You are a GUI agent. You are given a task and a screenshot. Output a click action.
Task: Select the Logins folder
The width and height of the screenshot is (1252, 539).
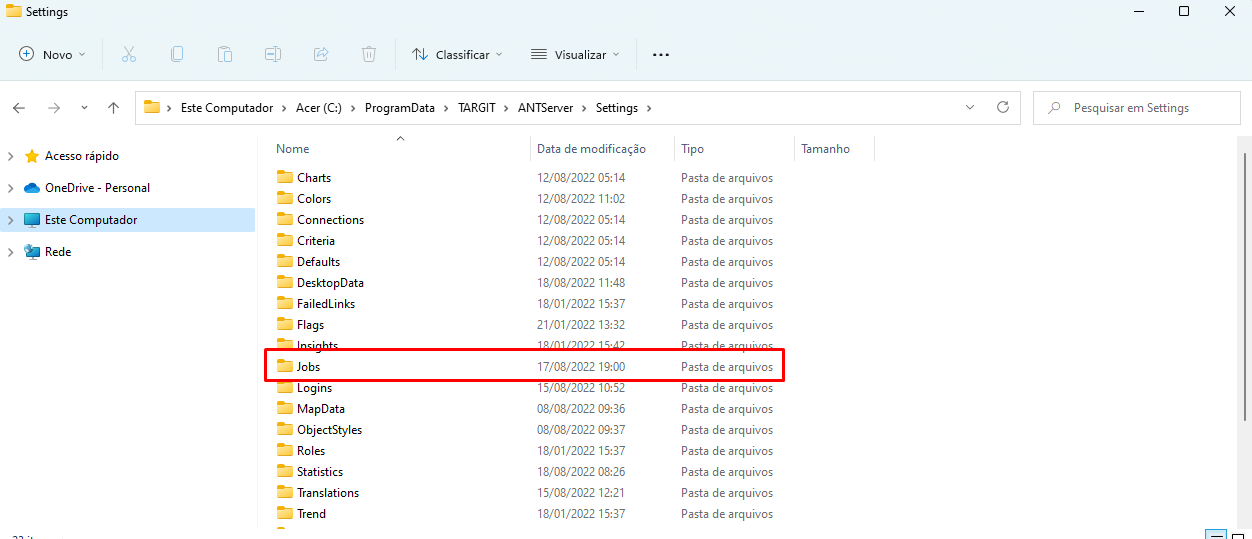tap(314, 388)
